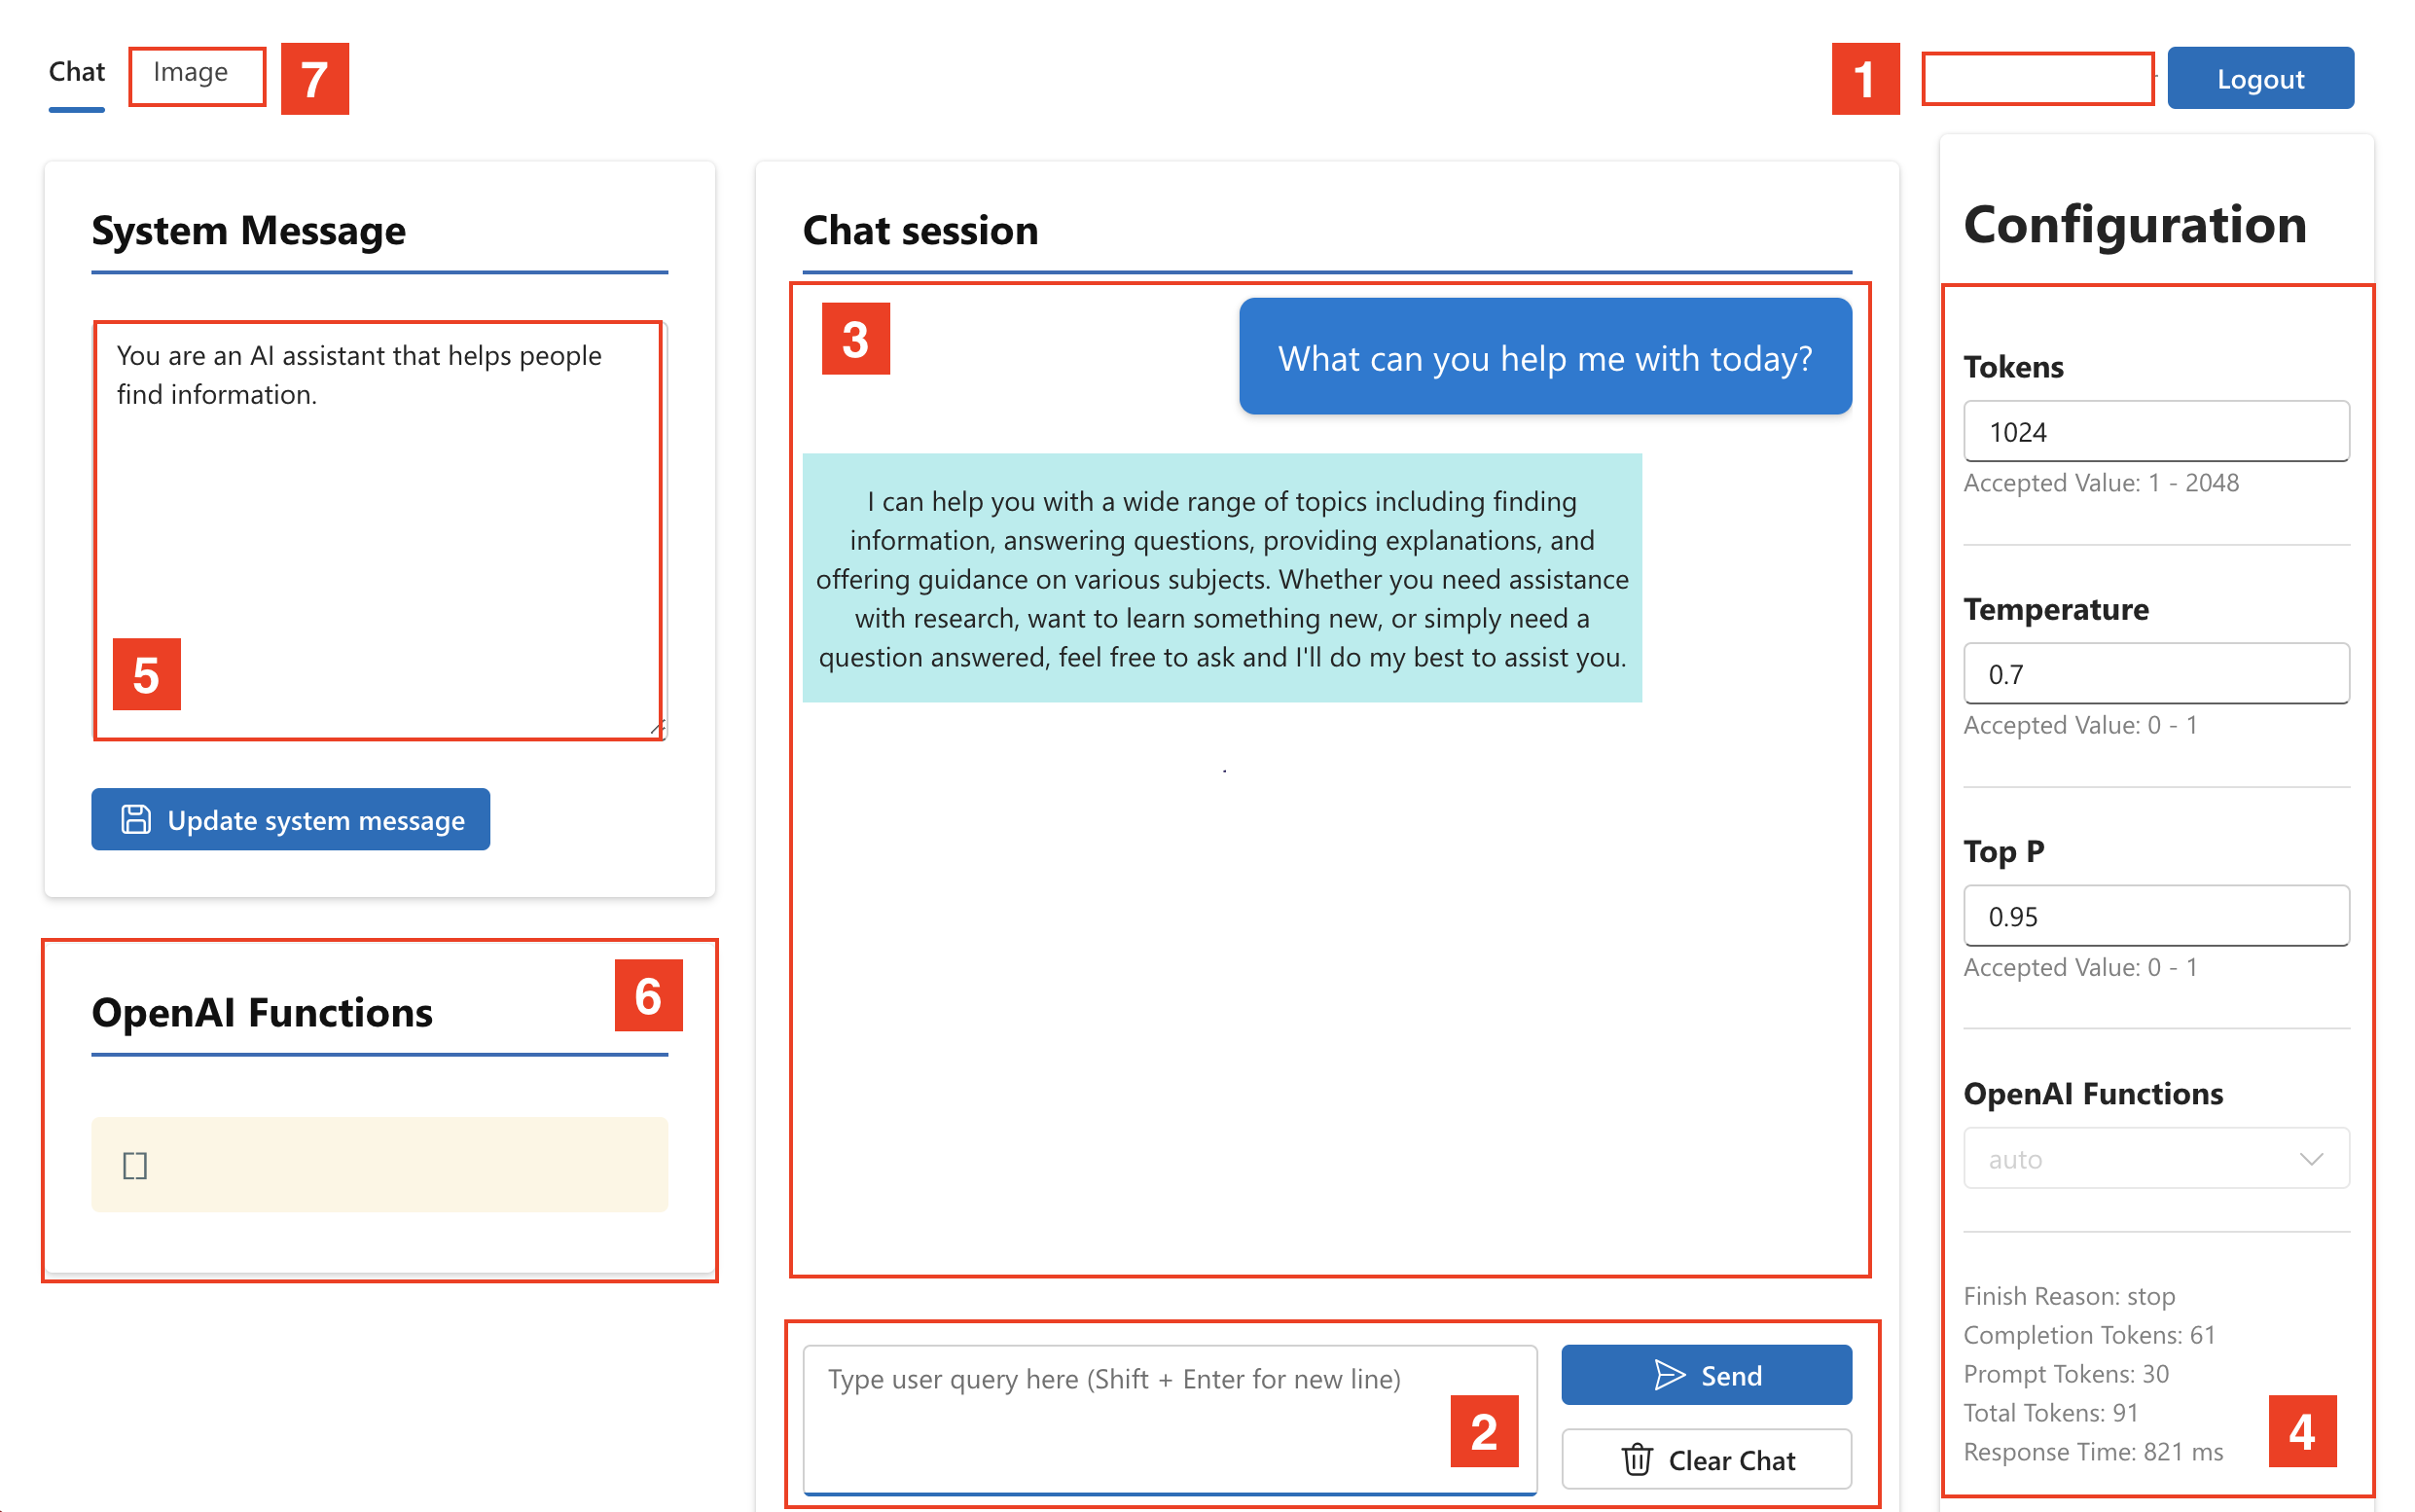The width and height of the screenshot is (2415, 1512).
Task: Click the Chat session heading
Action: pos(920,230)
